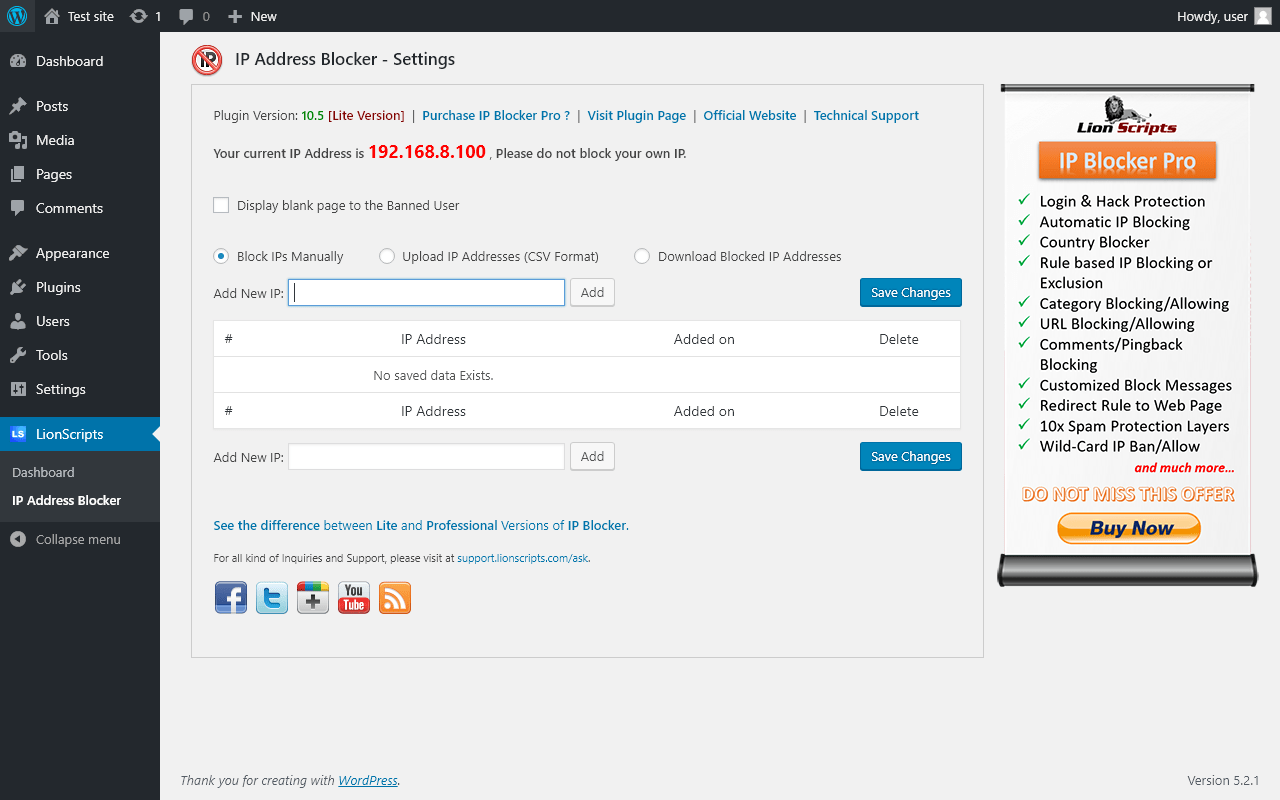Open the IP Address Blocker submenu item
1280x800 pixels.
point(66,500)
